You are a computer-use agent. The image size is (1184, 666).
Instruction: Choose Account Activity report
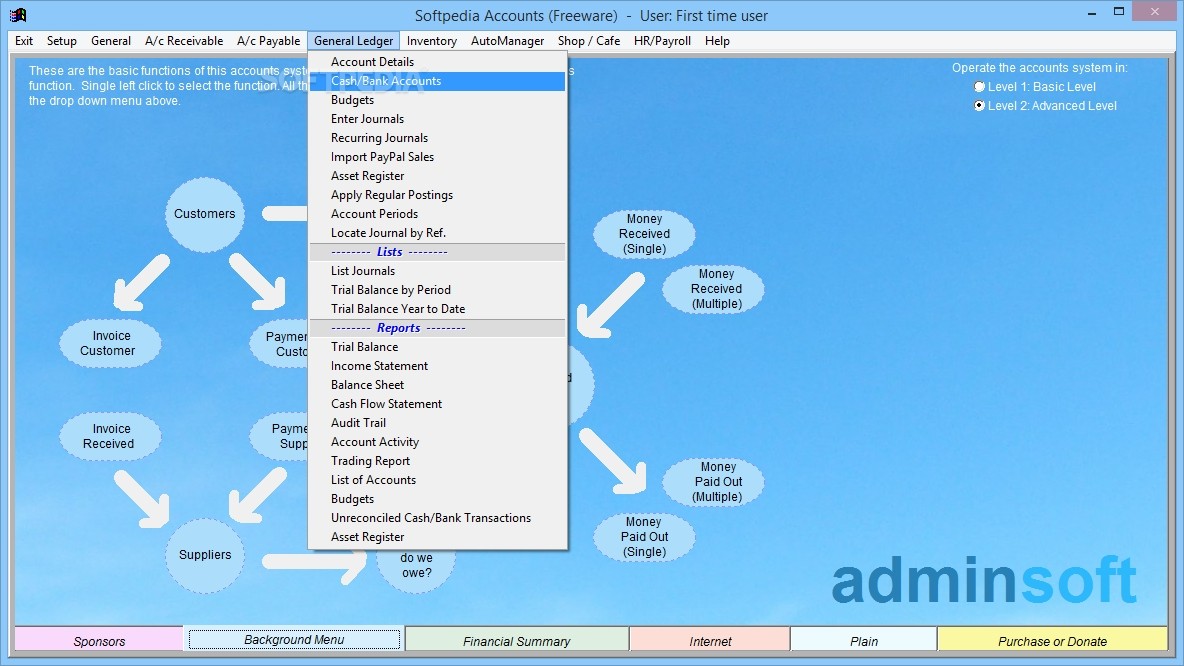coord(437,442)
